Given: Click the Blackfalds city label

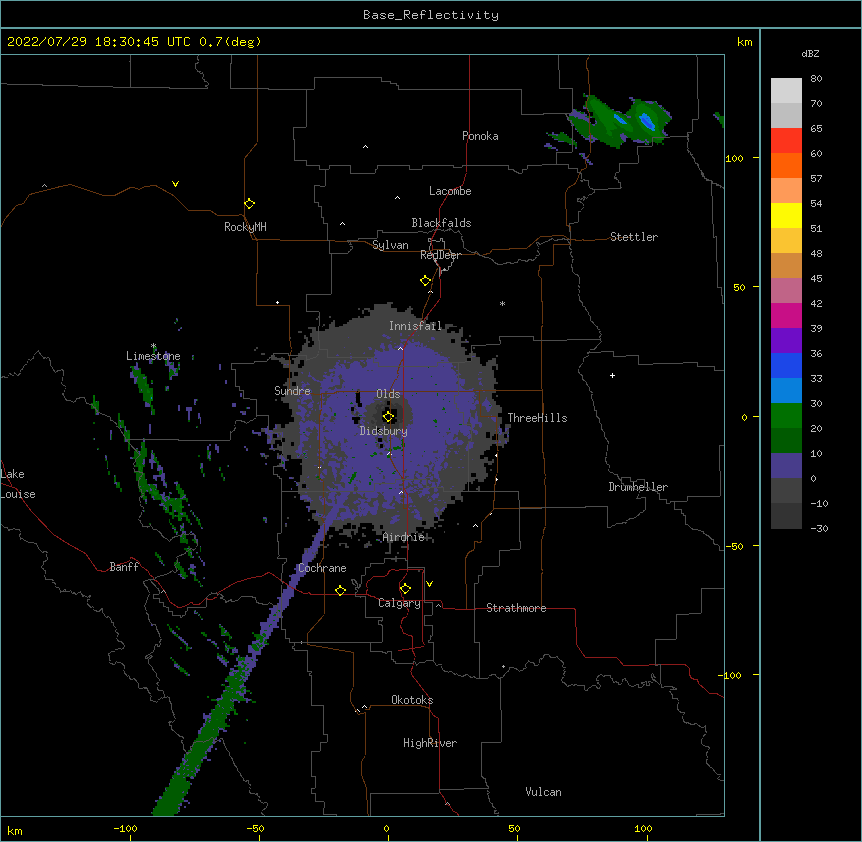Looking at the screenshot, I should pos(441,223).
